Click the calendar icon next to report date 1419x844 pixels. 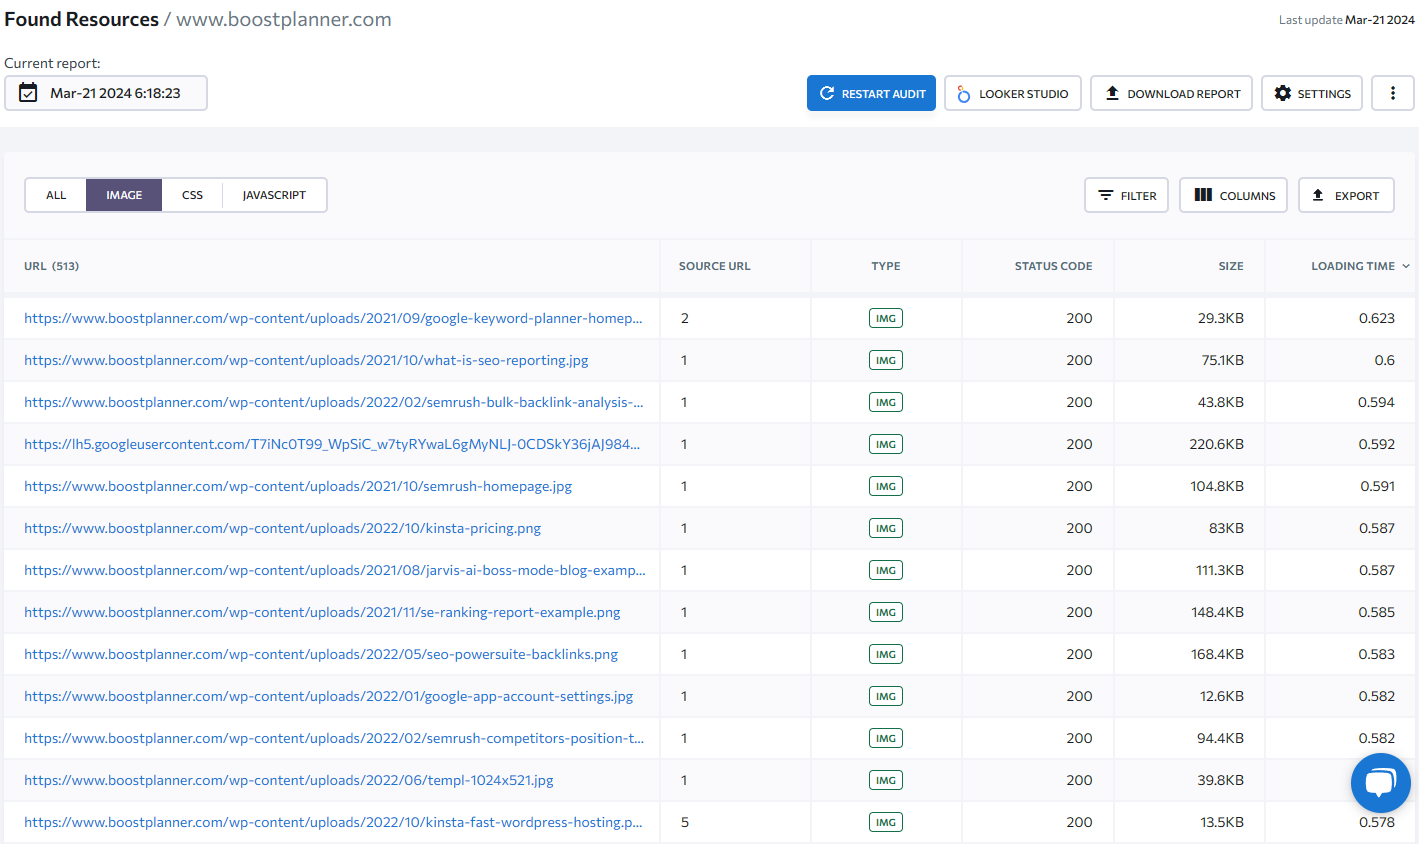click(x=29, y=92)
